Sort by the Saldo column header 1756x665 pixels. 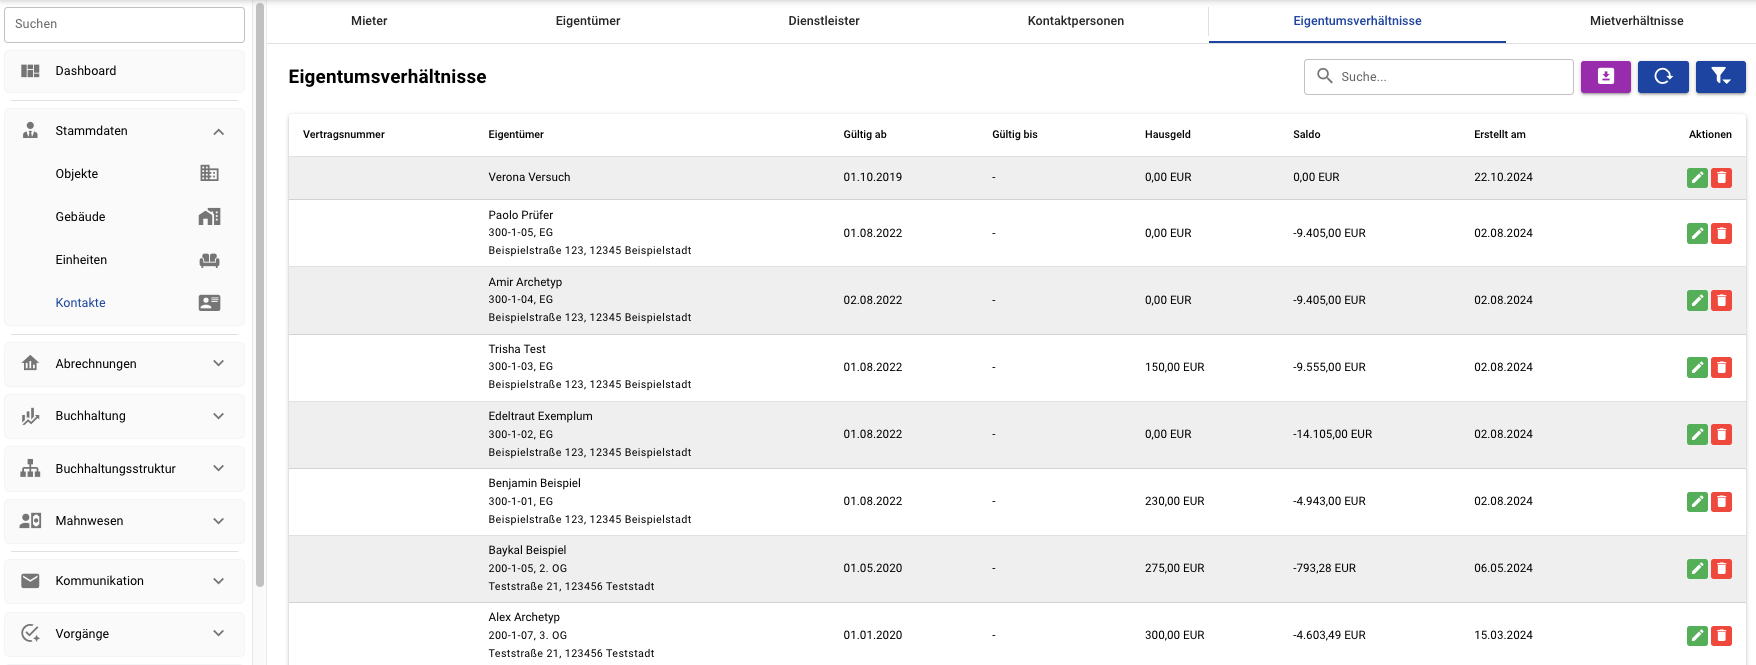1306,135
